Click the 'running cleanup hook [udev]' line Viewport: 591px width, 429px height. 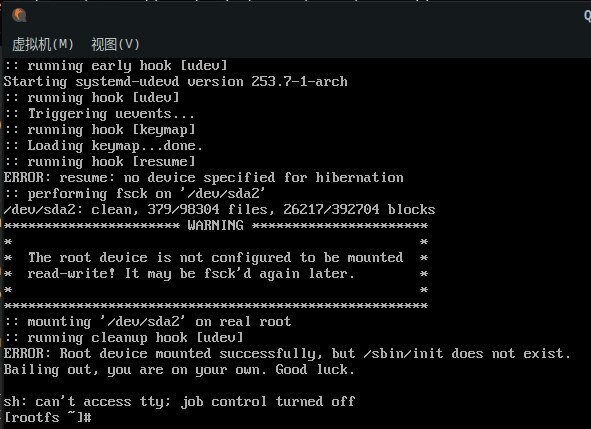124,337
